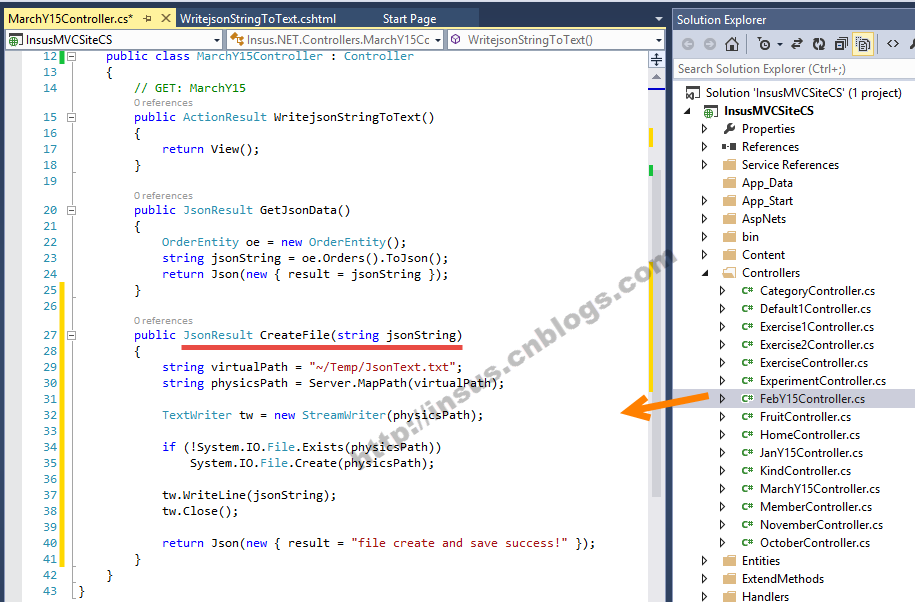Select HomeController.cs file
The image size is (915, 602).
click(809, 435)
